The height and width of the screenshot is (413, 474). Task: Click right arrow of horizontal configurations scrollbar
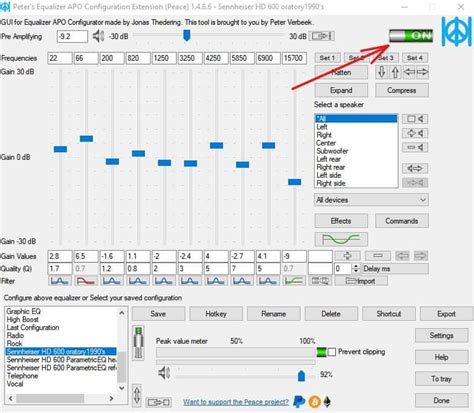111,398
